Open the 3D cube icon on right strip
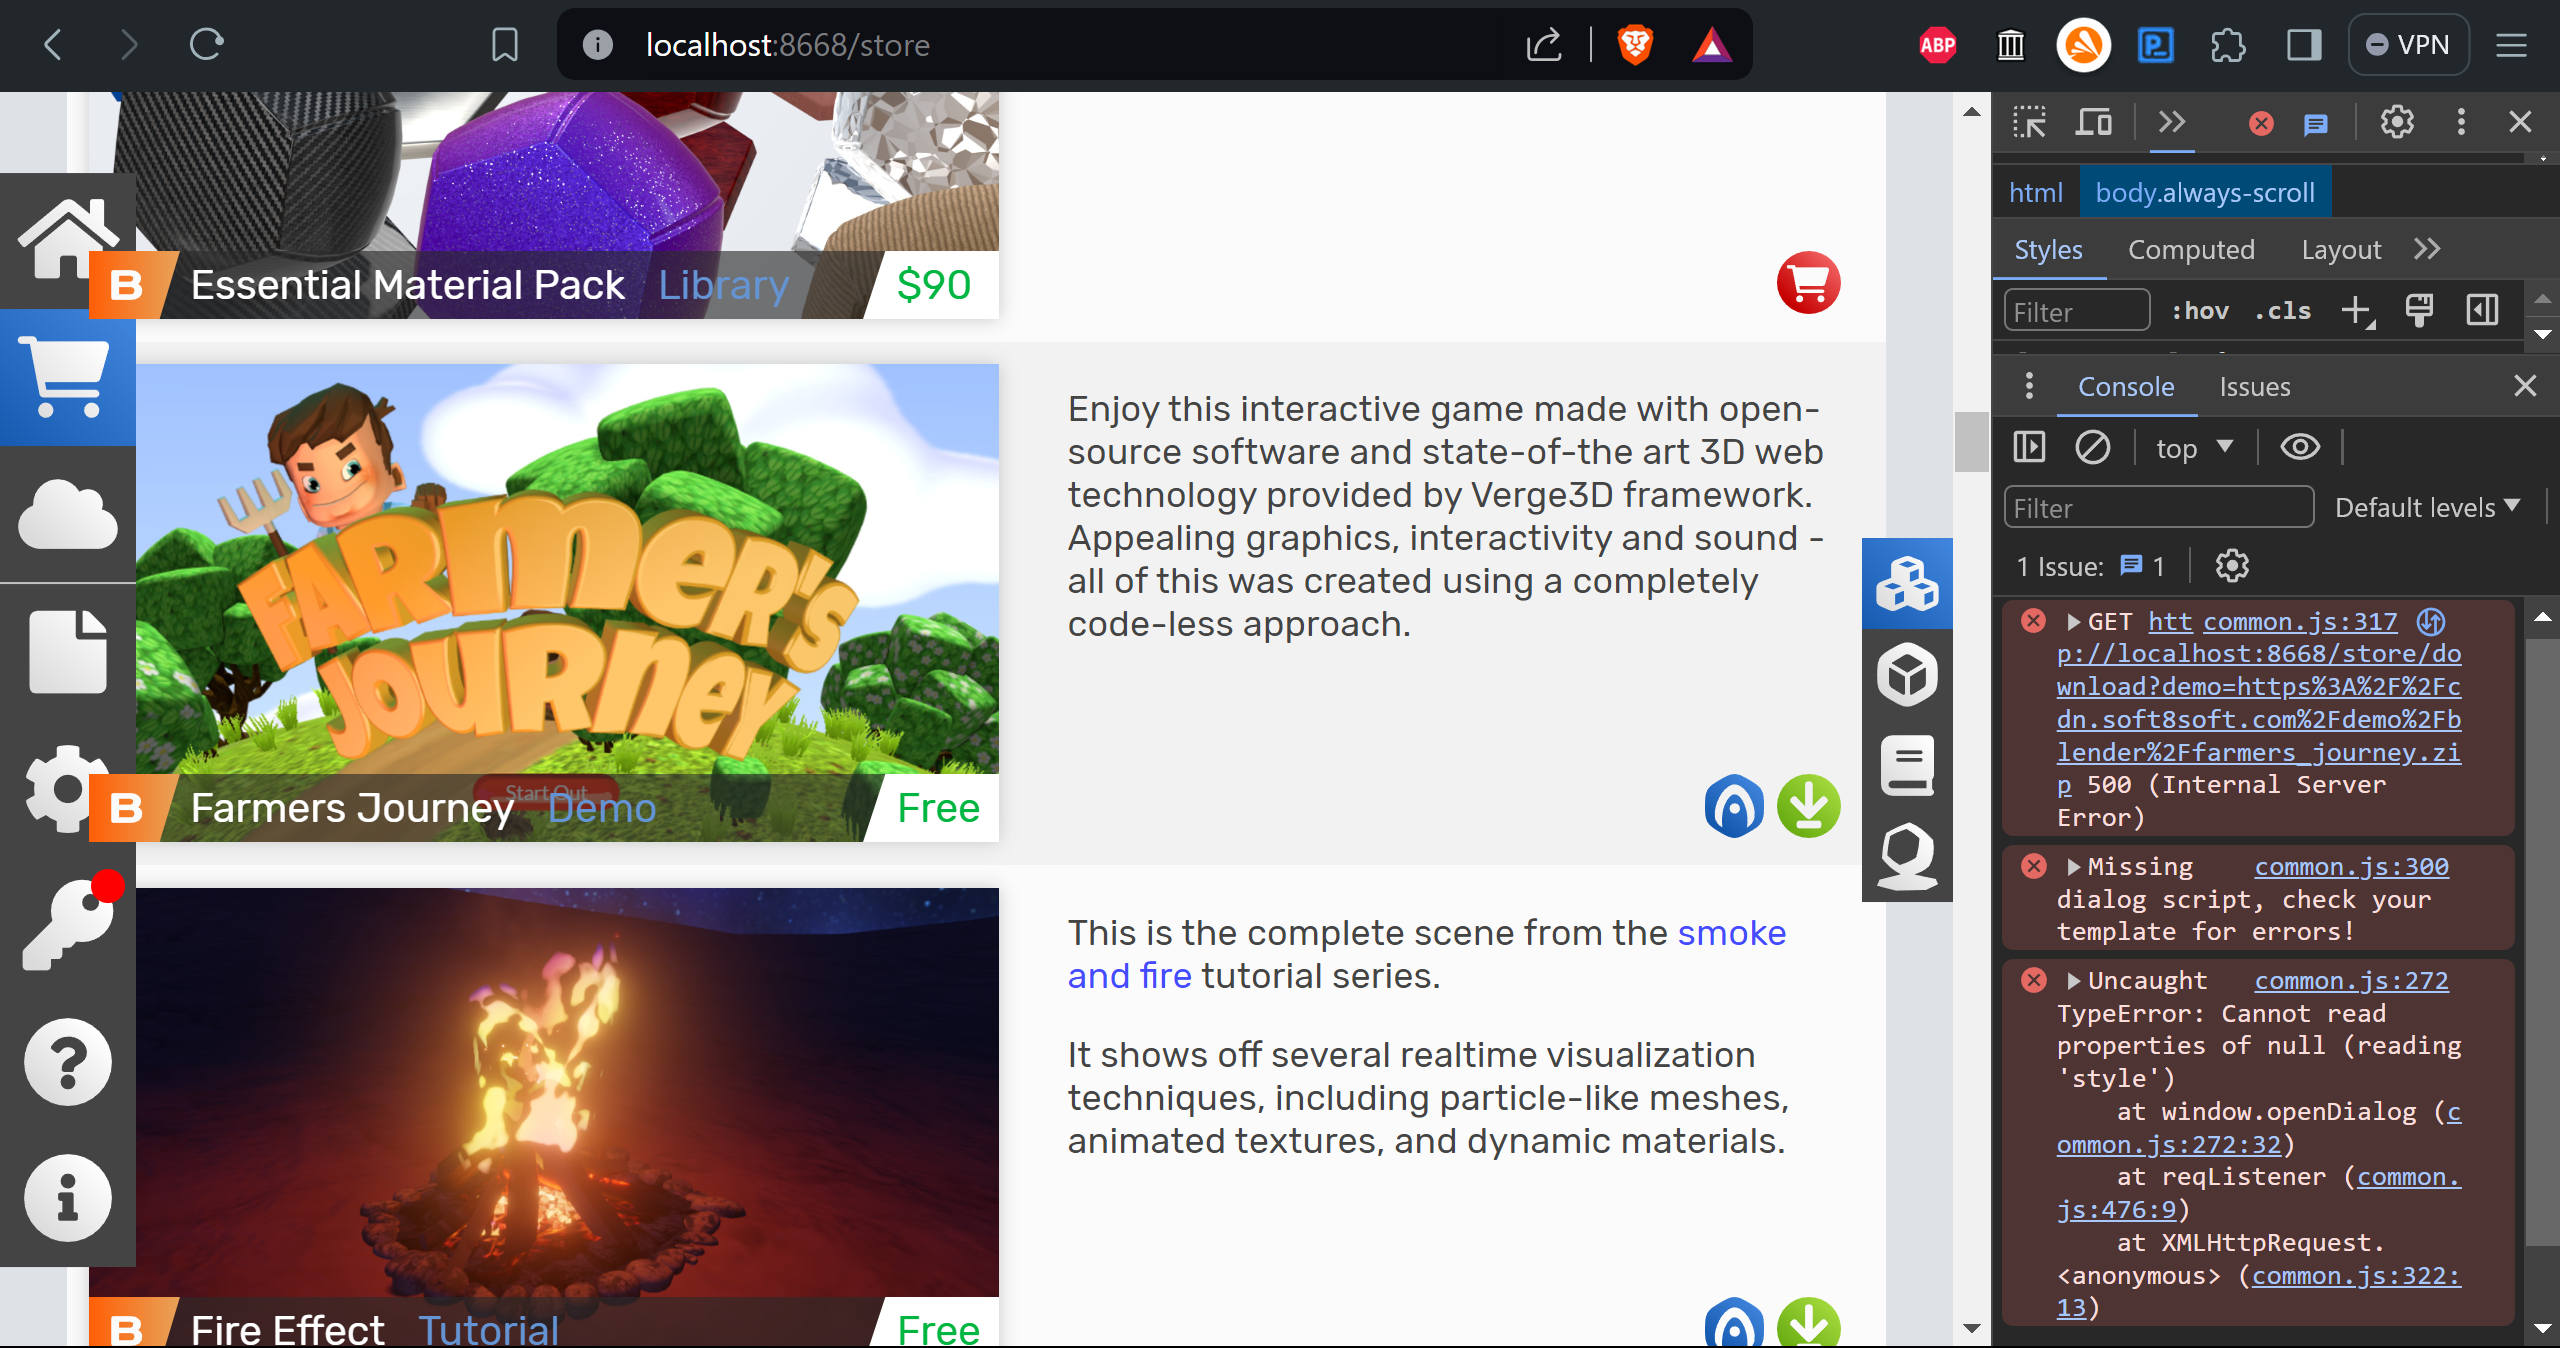The width and height of the screenshot is (2560, 1348). [1907, 674]
